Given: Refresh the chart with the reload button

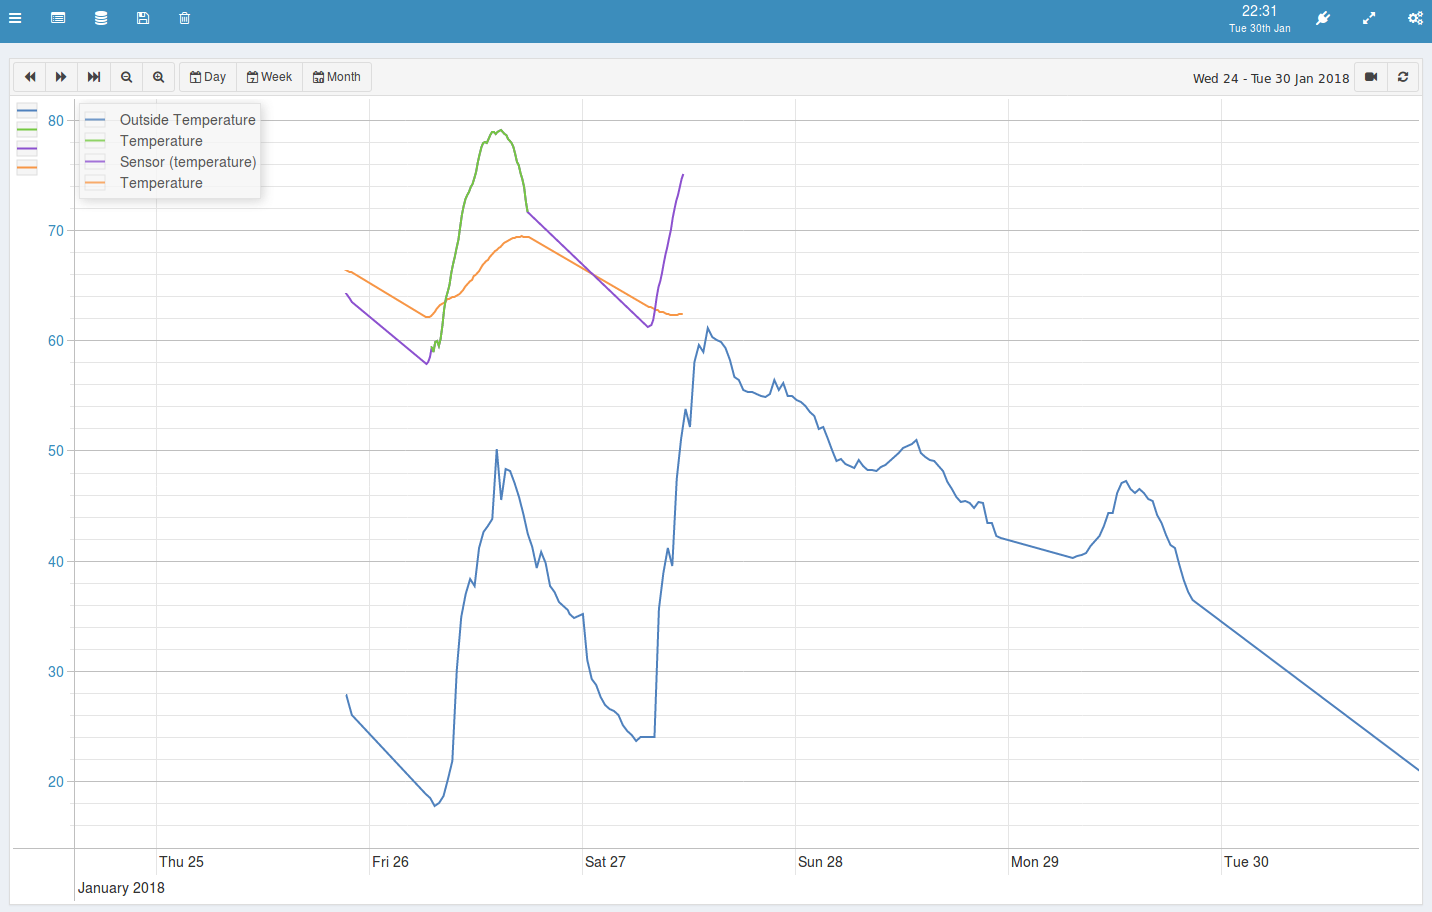Looking at the screenshot, I should [x=1403, y=77].
